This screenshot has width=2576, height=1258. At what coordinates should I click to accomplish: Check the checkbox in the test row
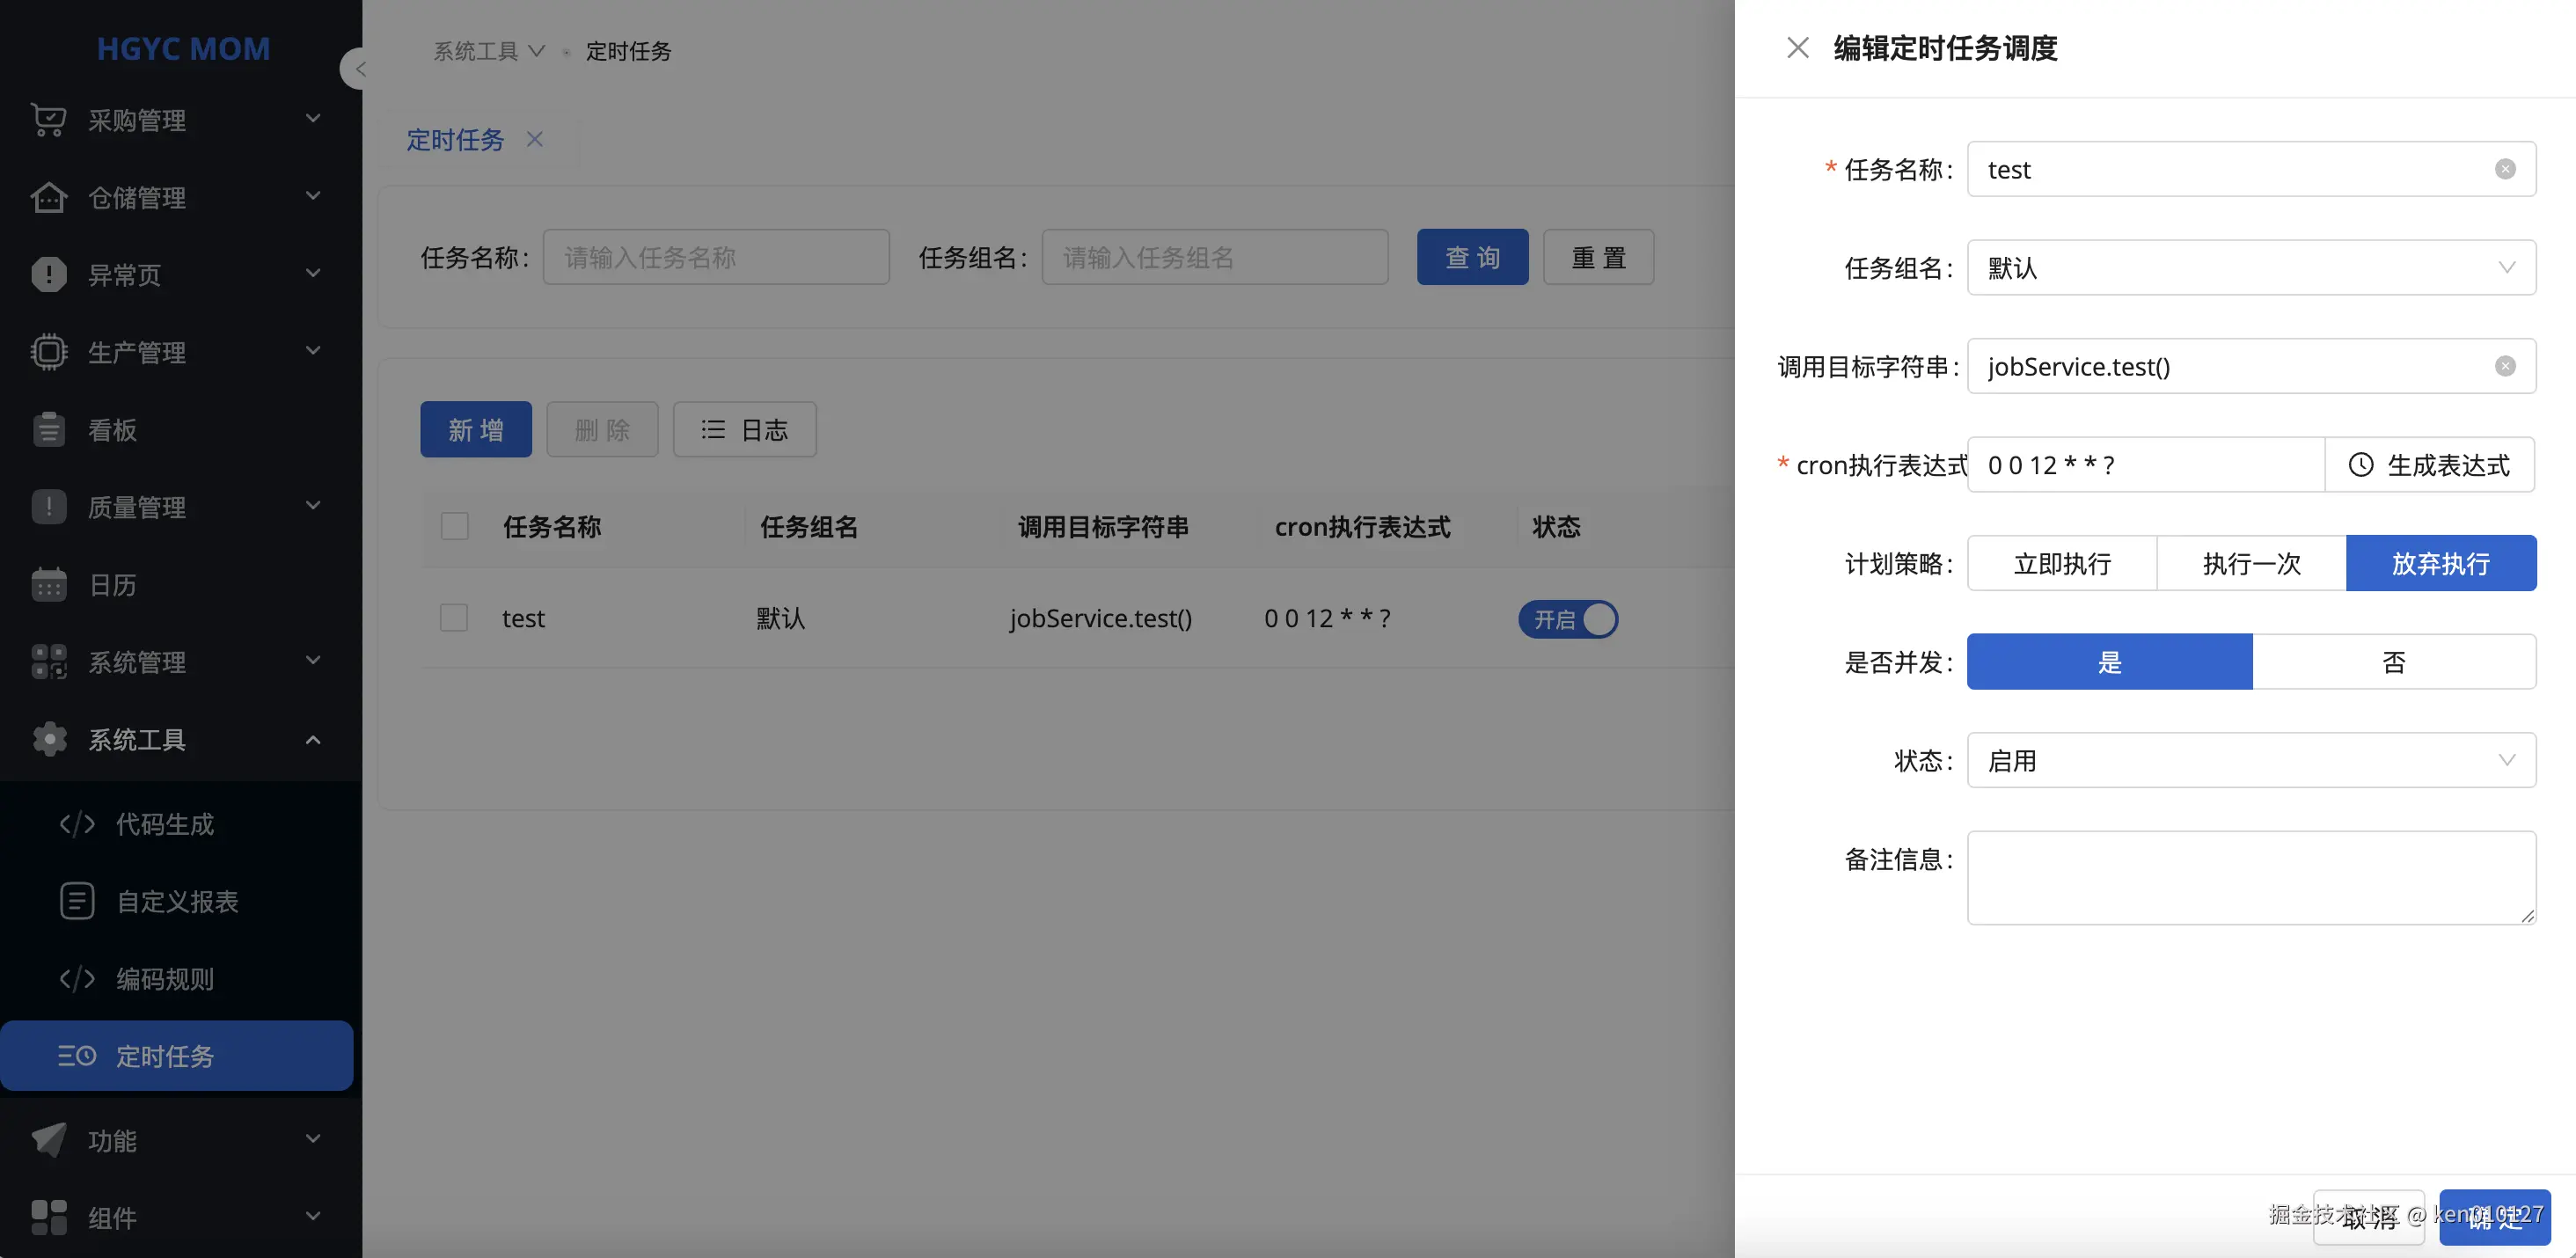coord(454,618)
